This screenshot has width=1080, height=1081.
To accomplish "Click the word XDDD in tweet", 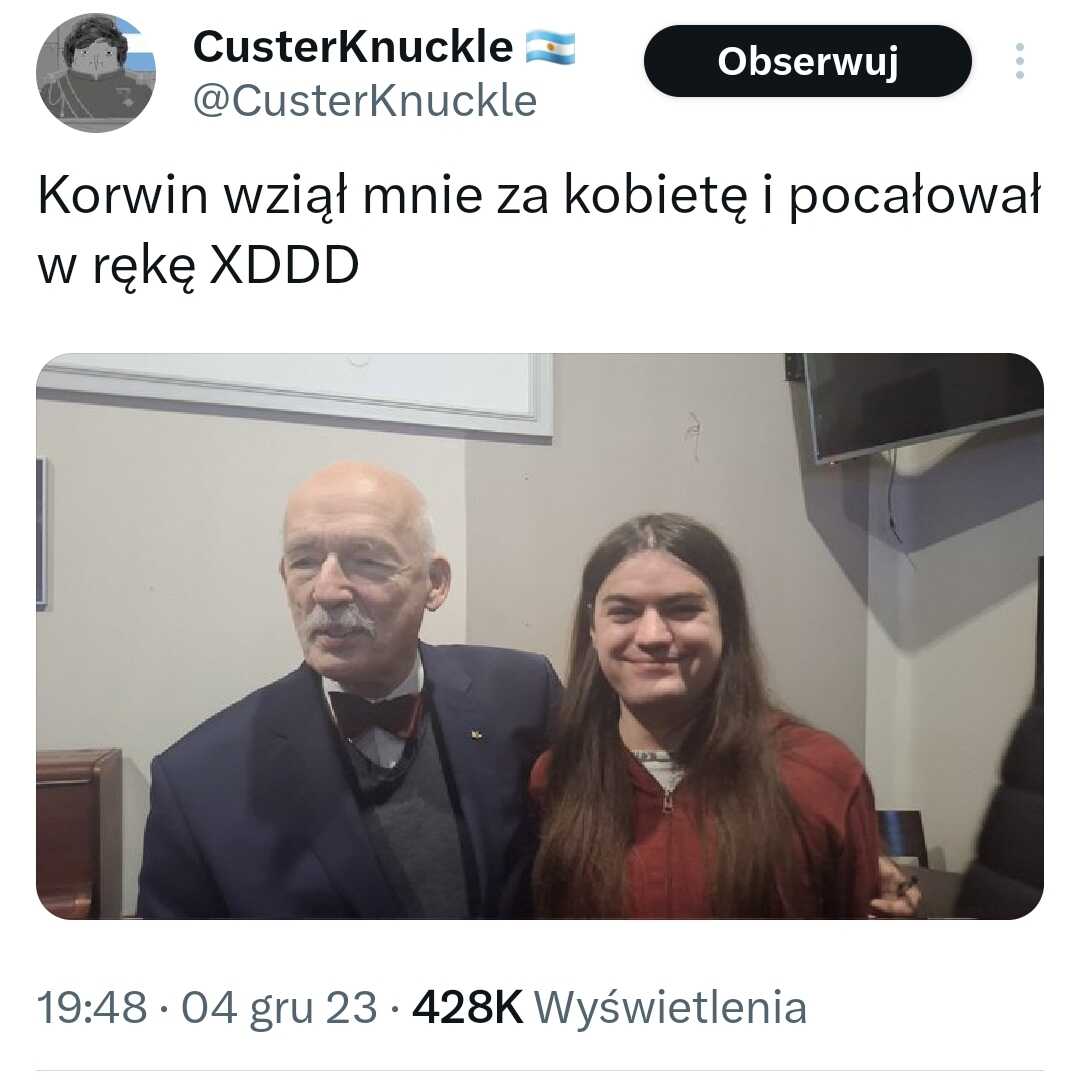I will point(284,265).
